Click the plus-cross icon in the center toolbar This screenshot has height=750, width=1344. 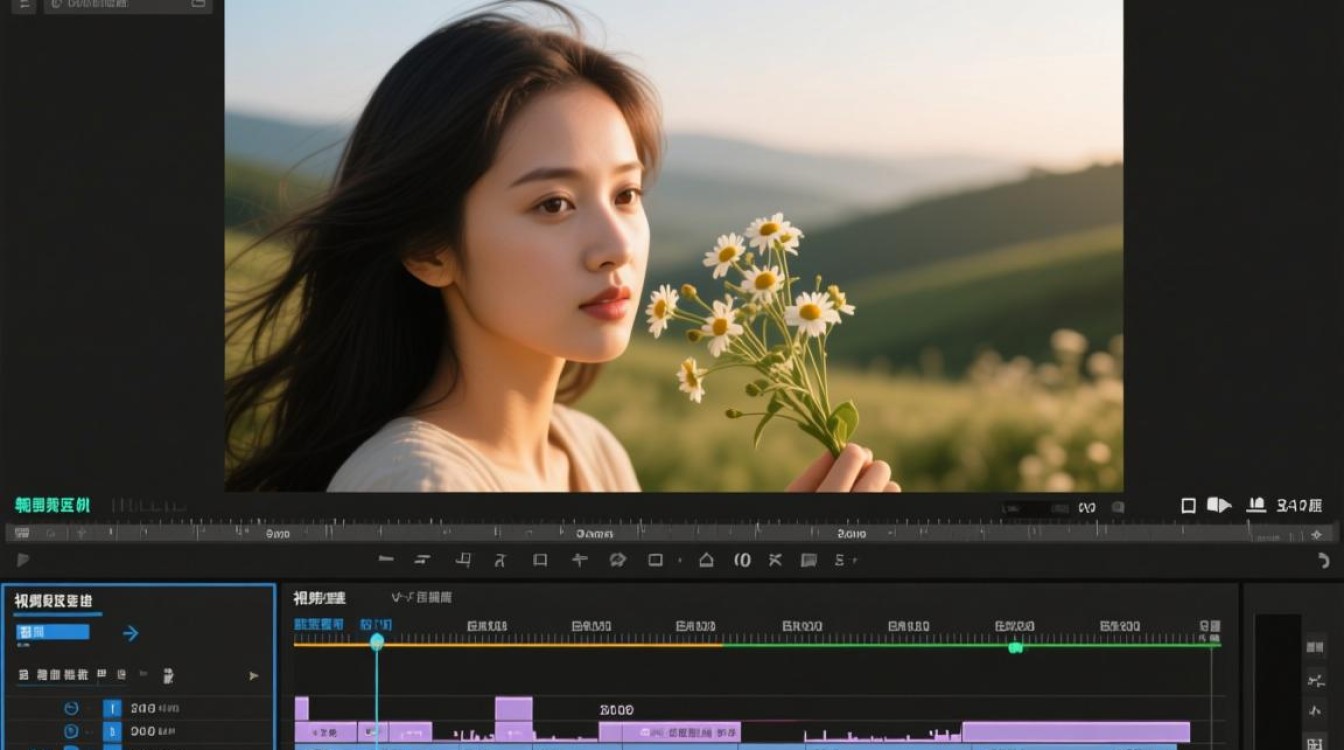point(579,560)
